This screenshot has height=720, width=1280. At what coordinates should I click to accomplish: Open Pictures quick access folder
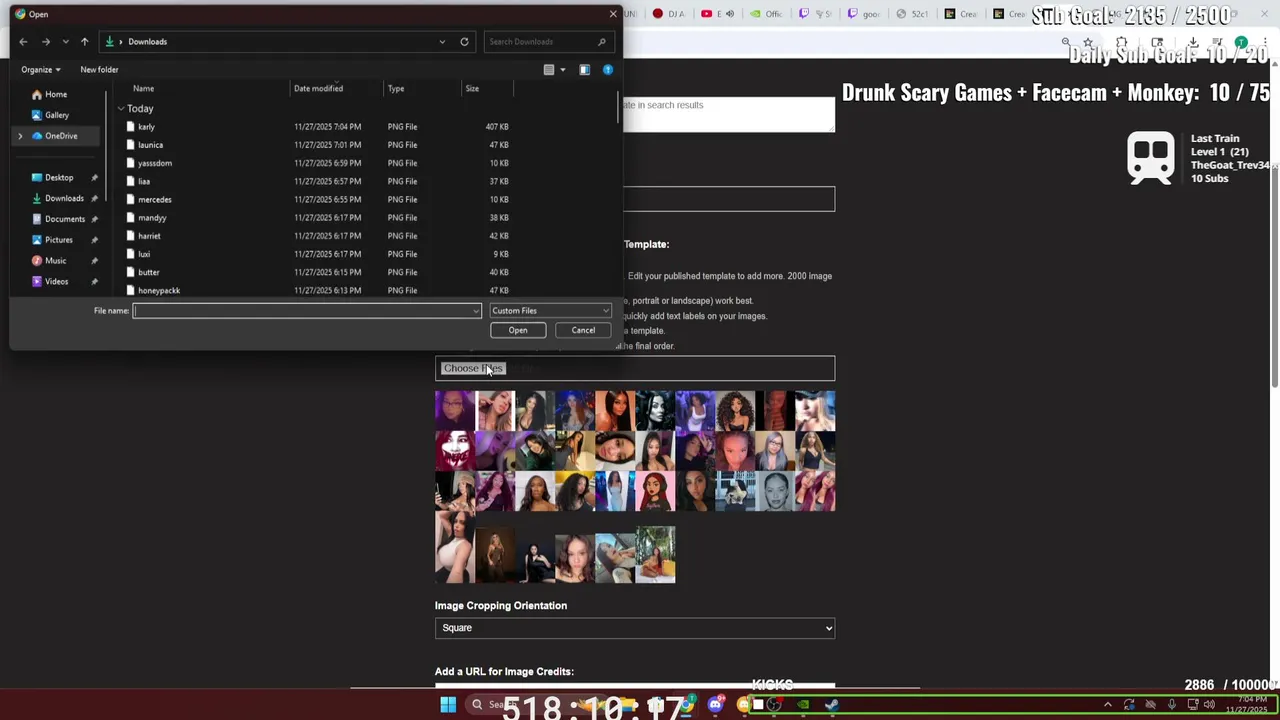58,240
